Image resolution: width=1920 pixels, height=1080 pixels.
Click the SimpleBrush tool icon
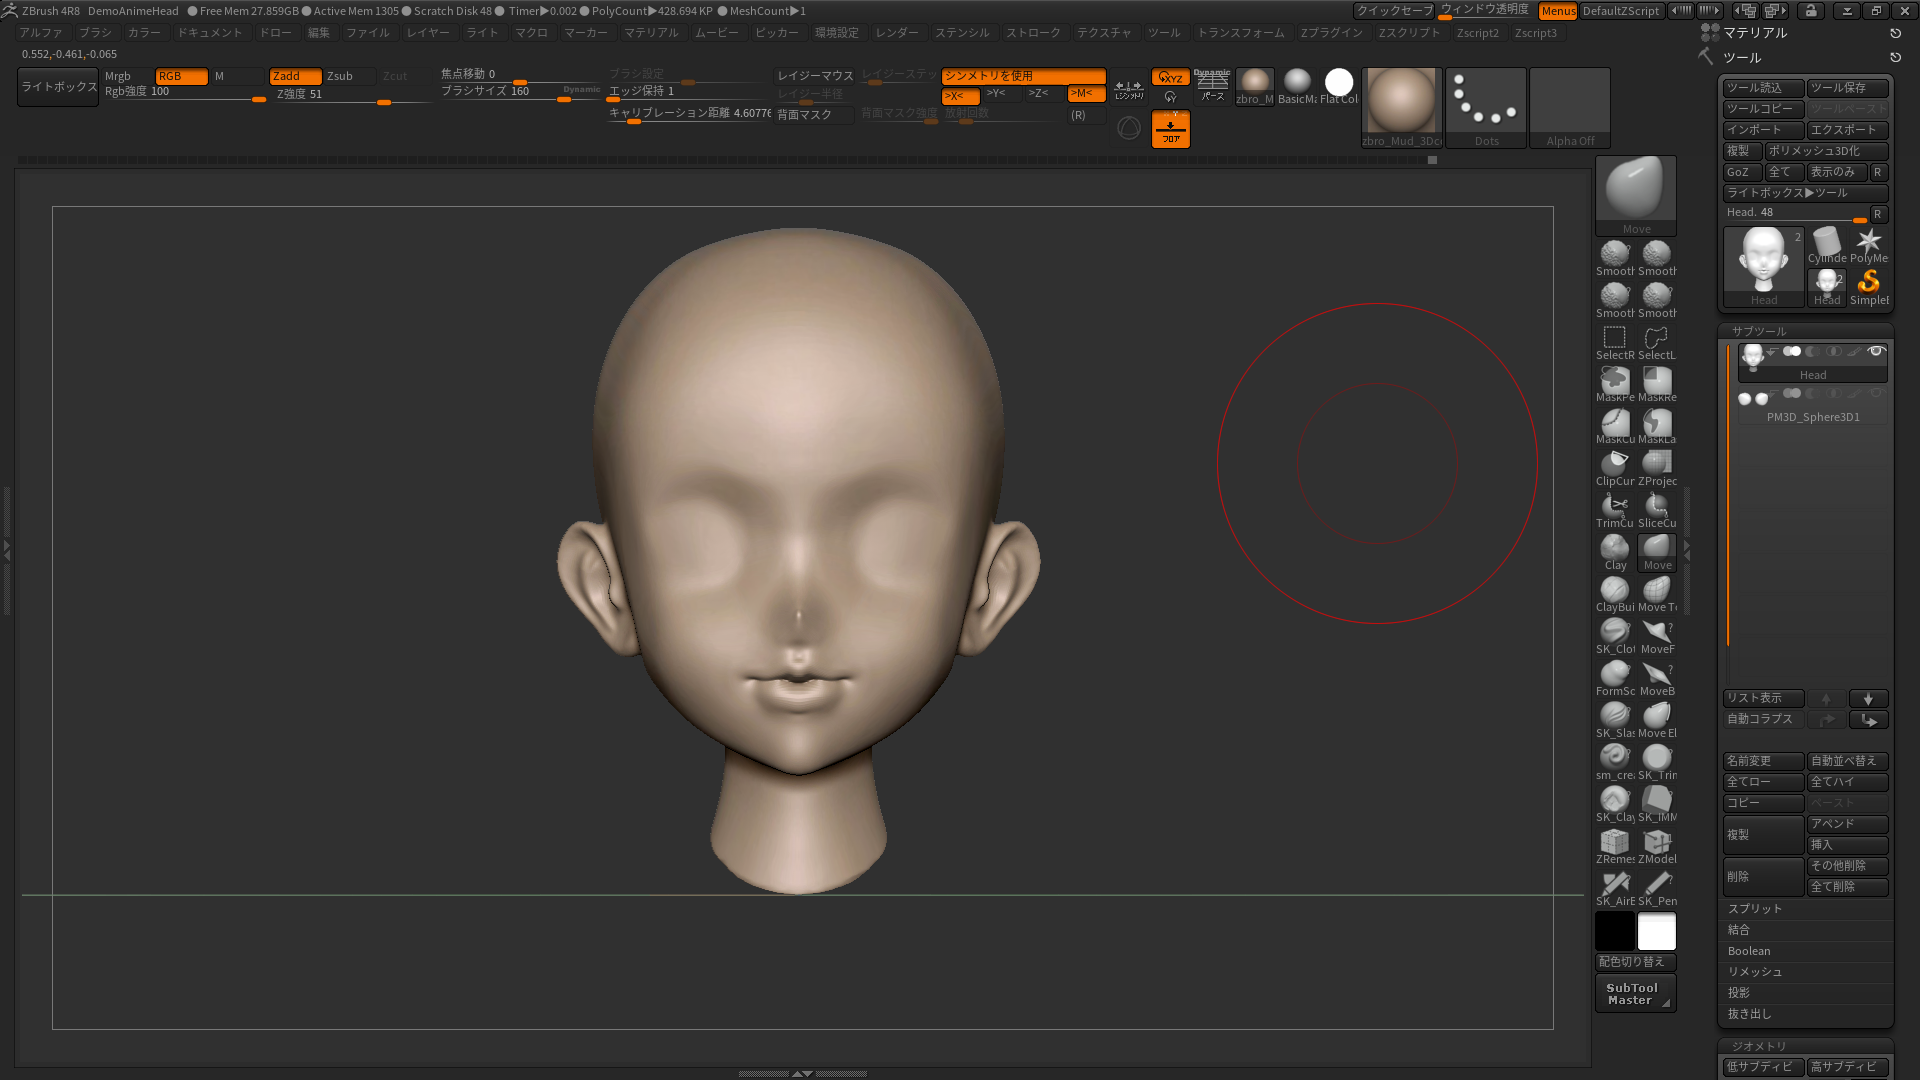1868,283
